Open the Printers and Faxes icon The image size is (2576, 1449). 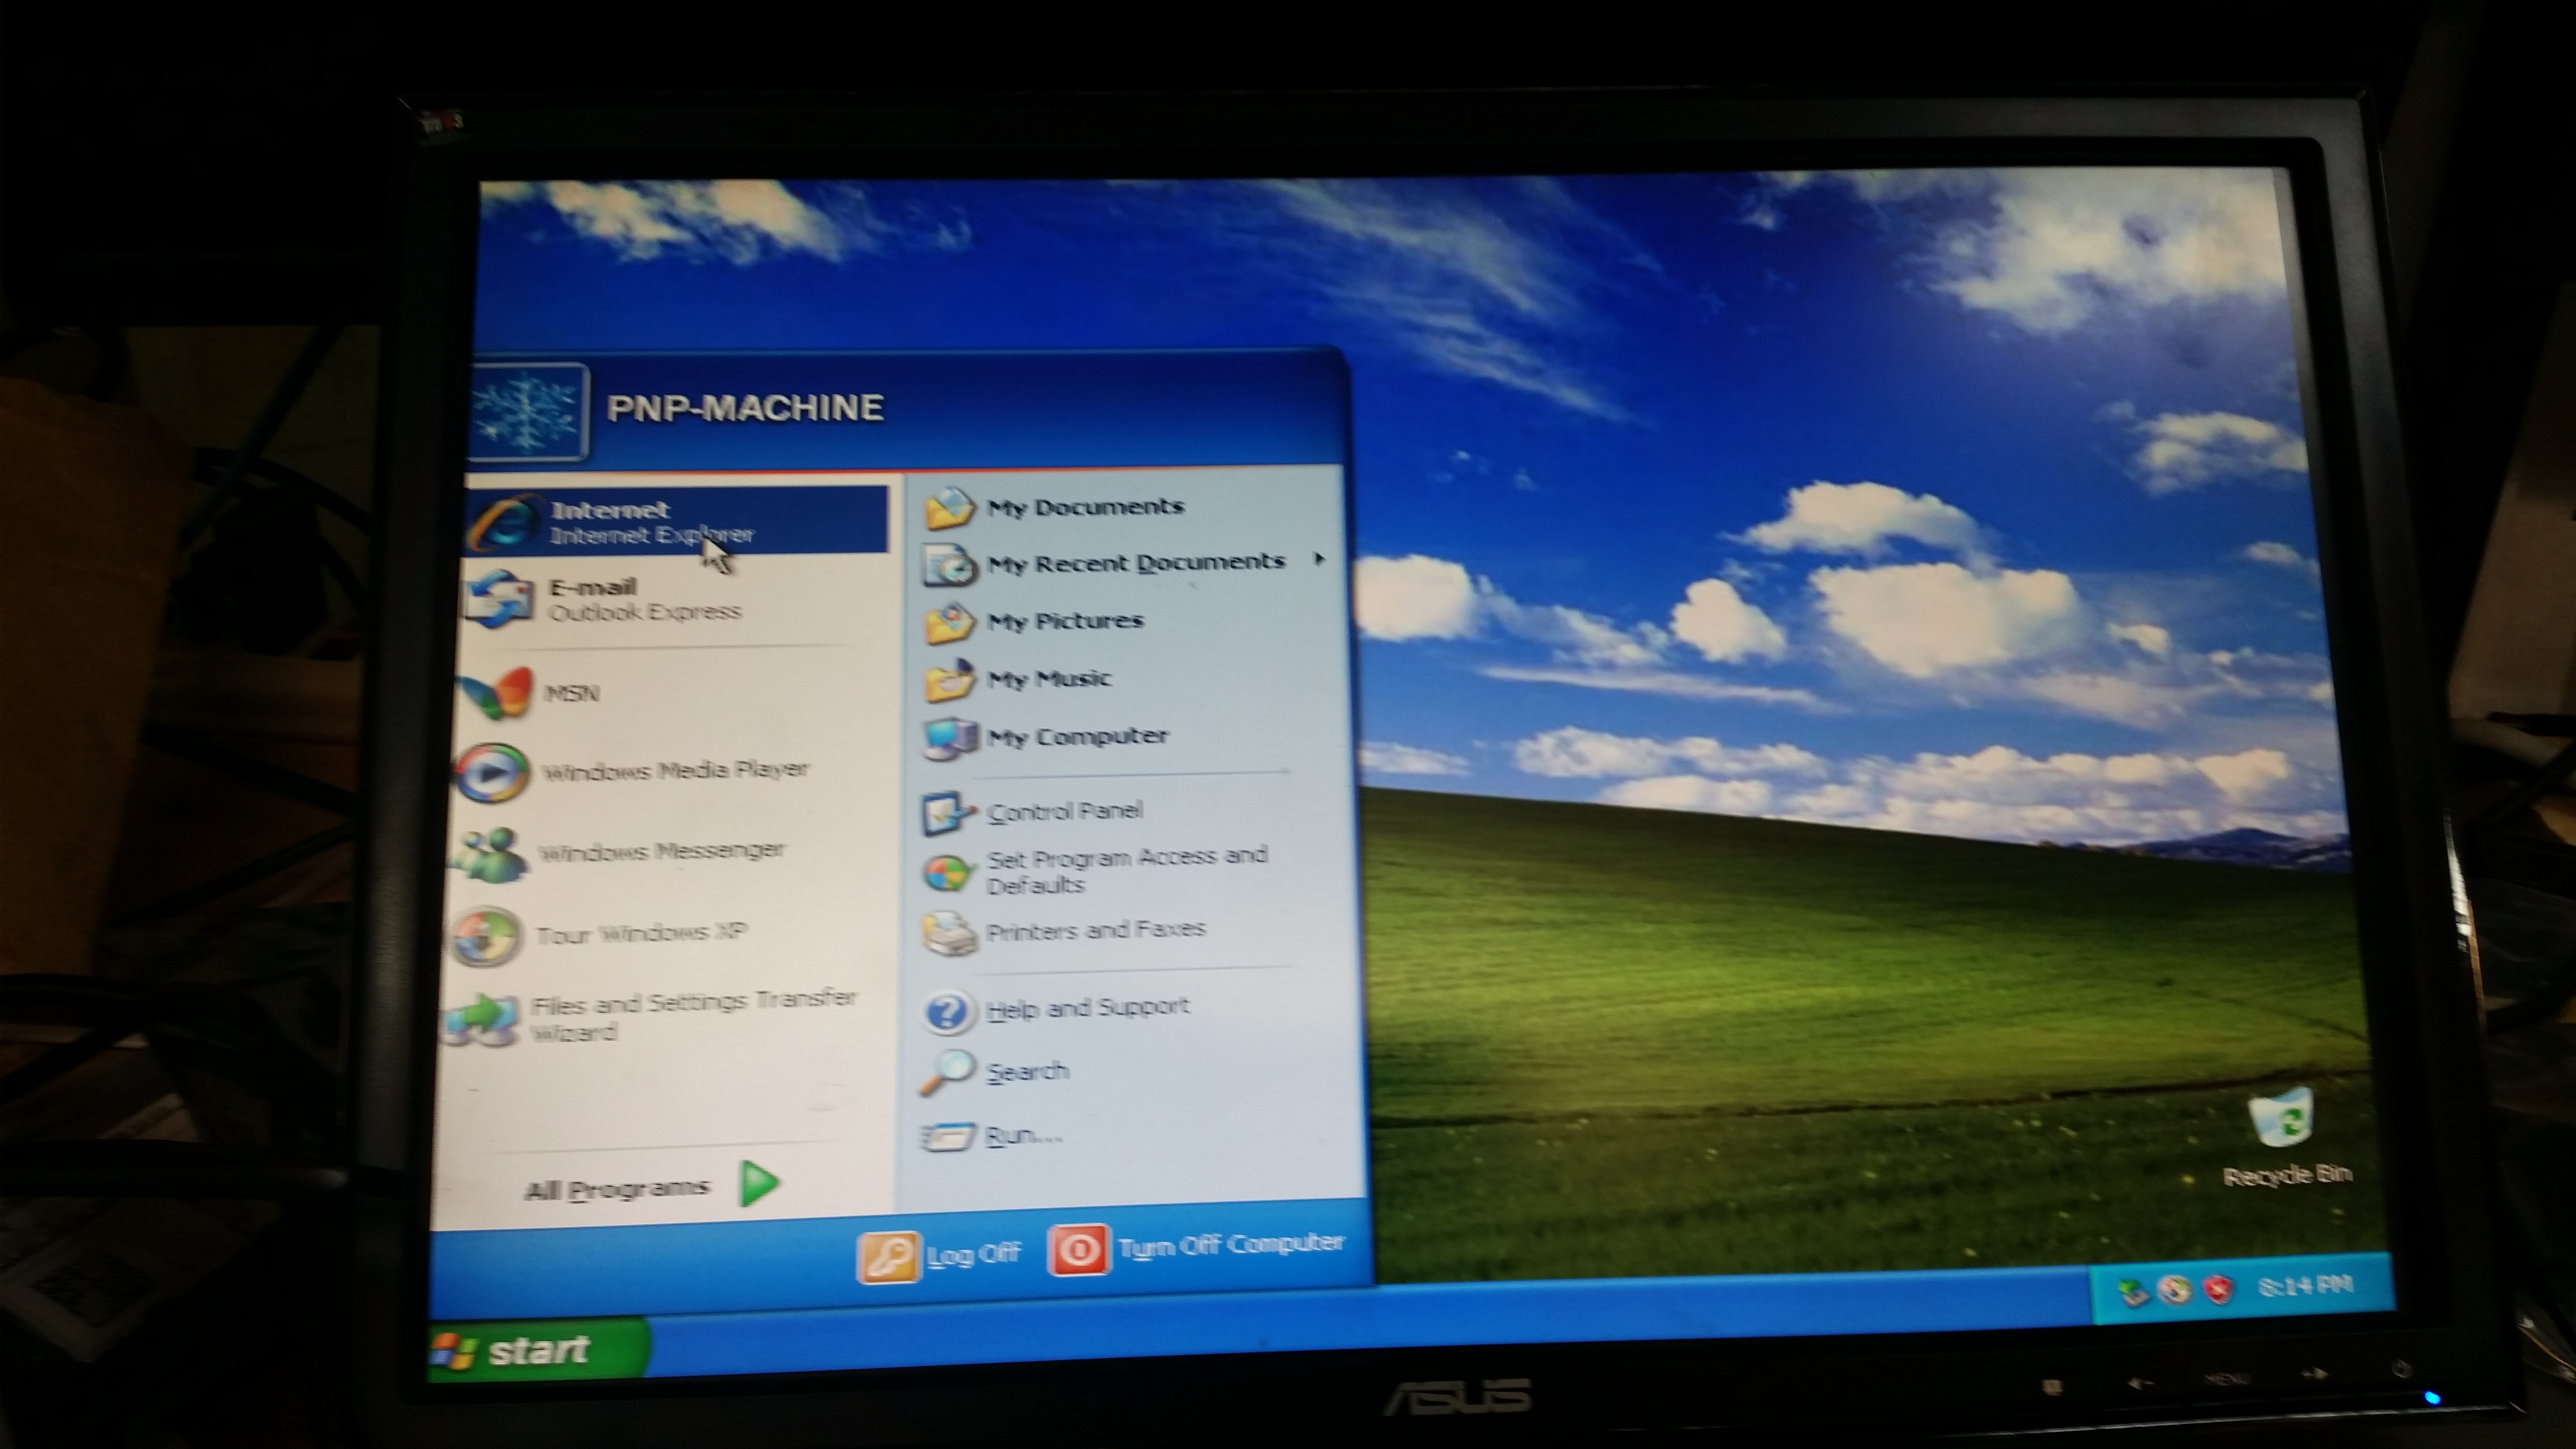pos(948,933)
